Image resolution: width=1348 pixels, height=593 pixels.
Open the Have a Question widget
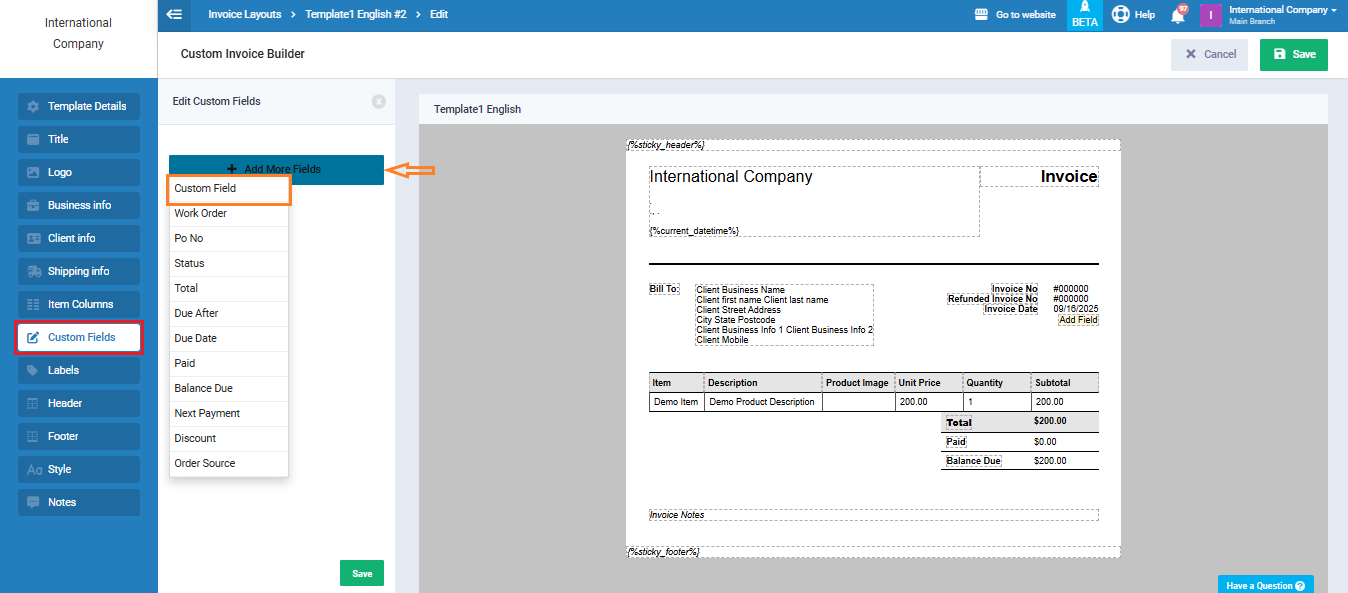coord(1265,585)
